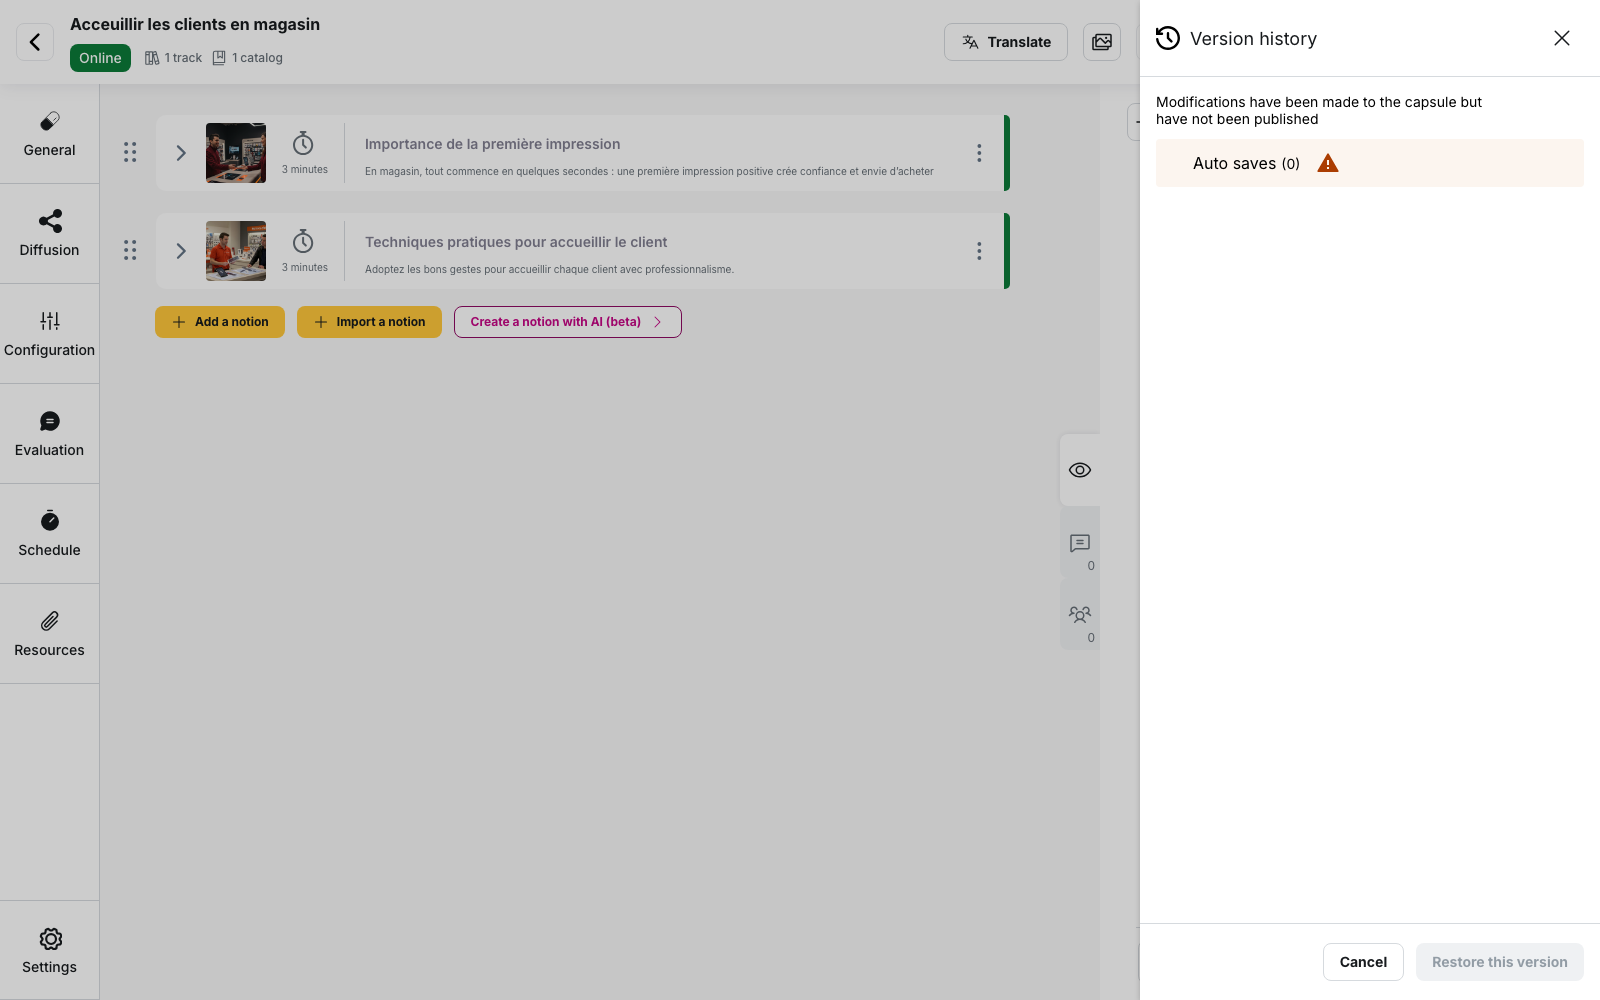Expand the Auto saves (0) row
1600x1000 pixels.
click(1370, 163)
